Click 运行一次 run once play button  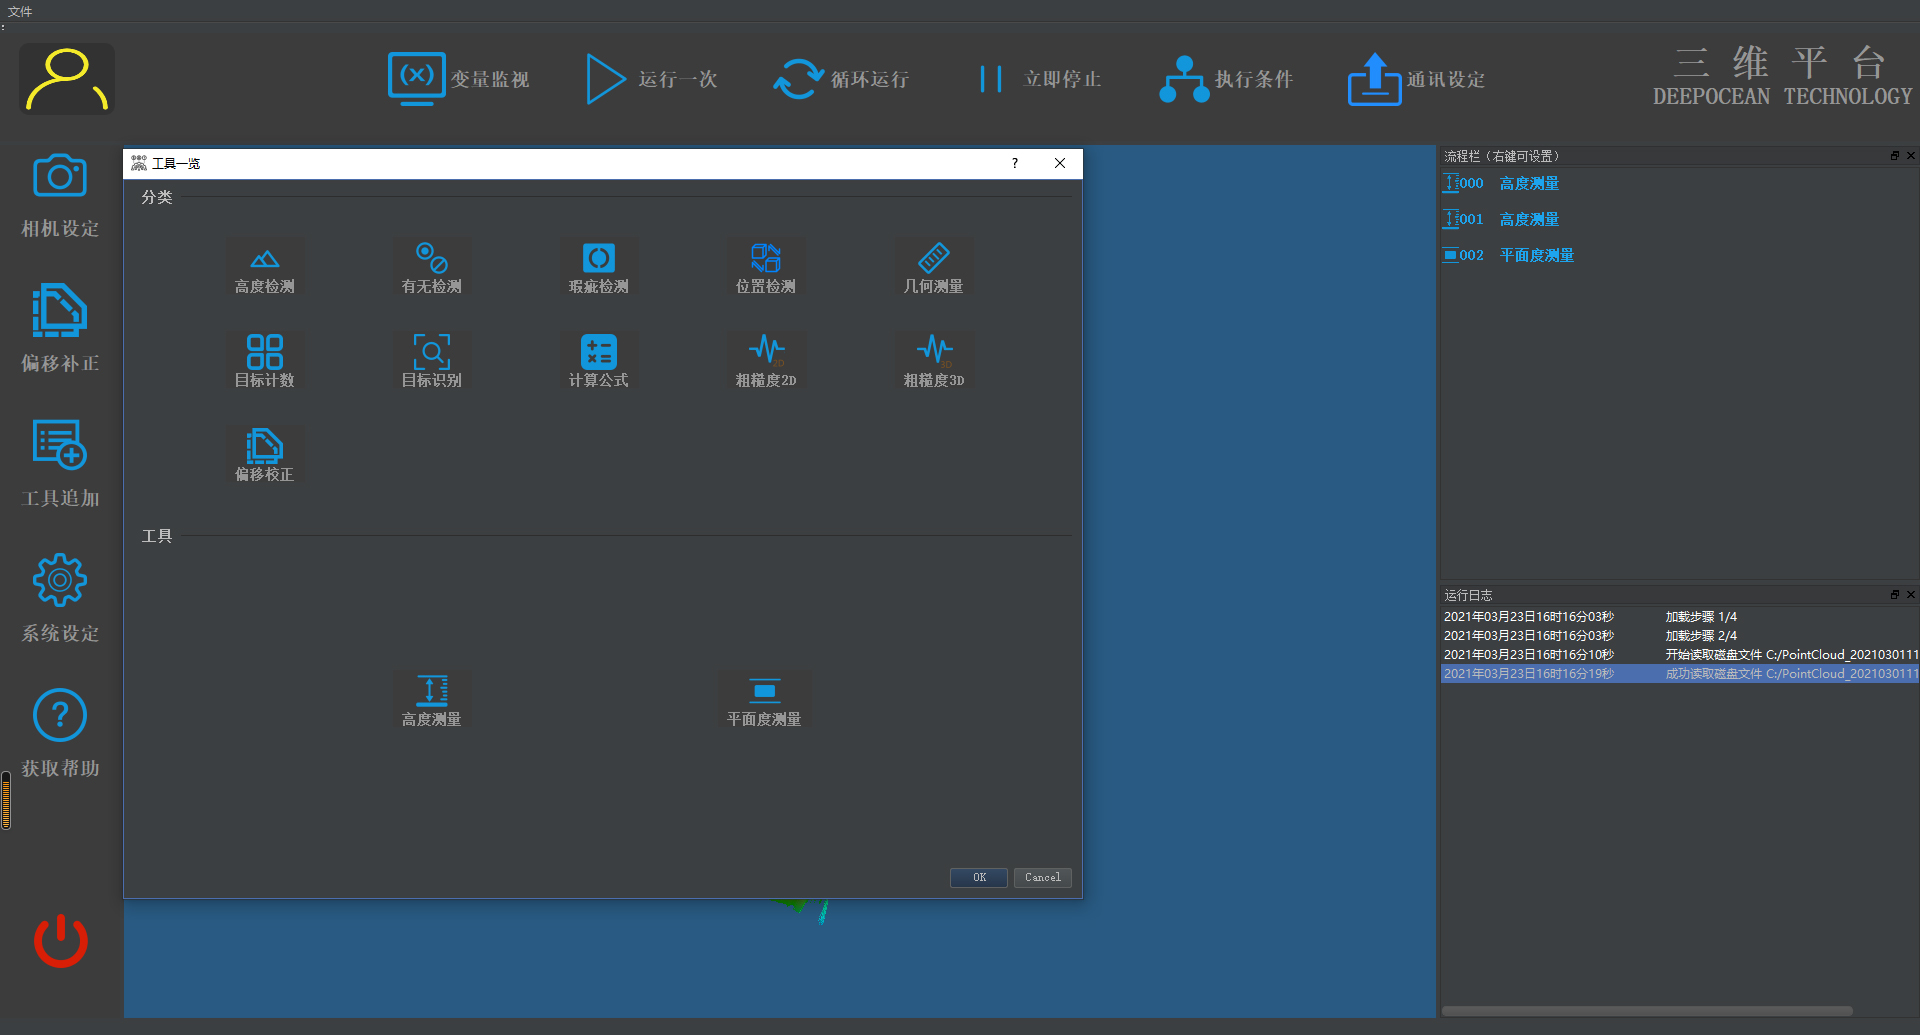[651, 79]
